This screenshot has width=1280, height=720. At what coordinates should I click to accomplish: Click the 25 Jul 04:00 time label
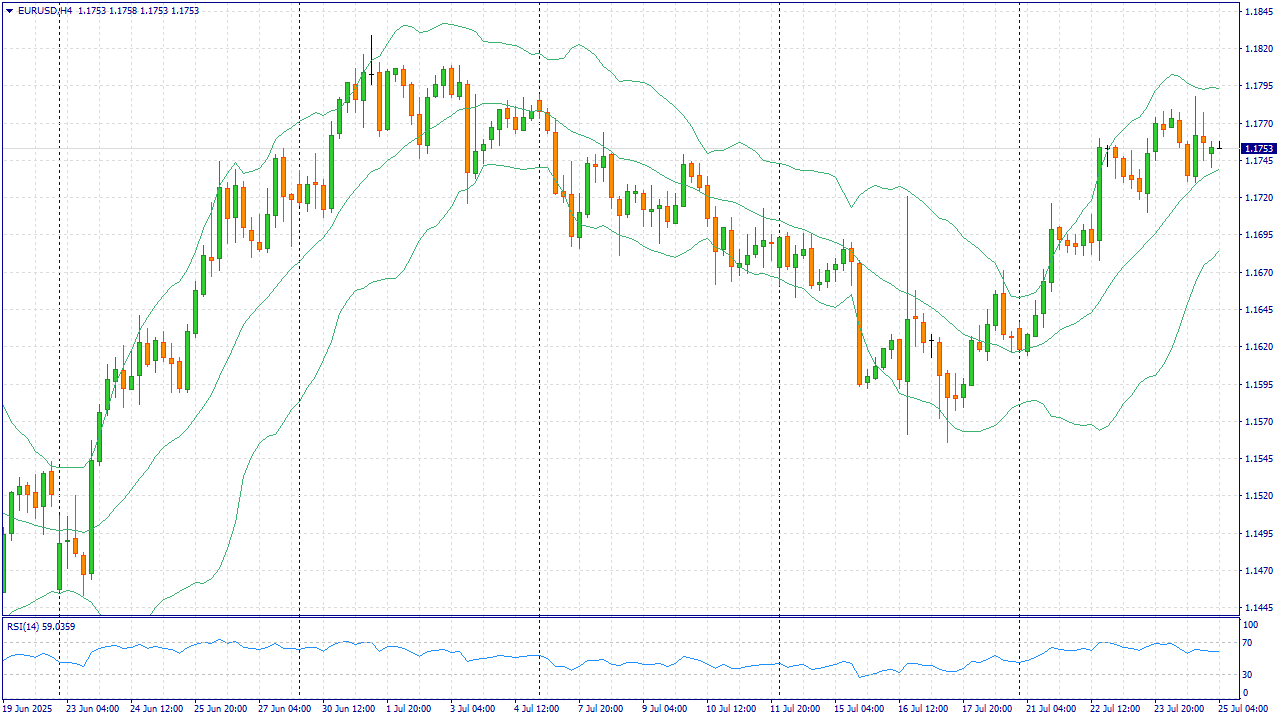[1245, 708]
